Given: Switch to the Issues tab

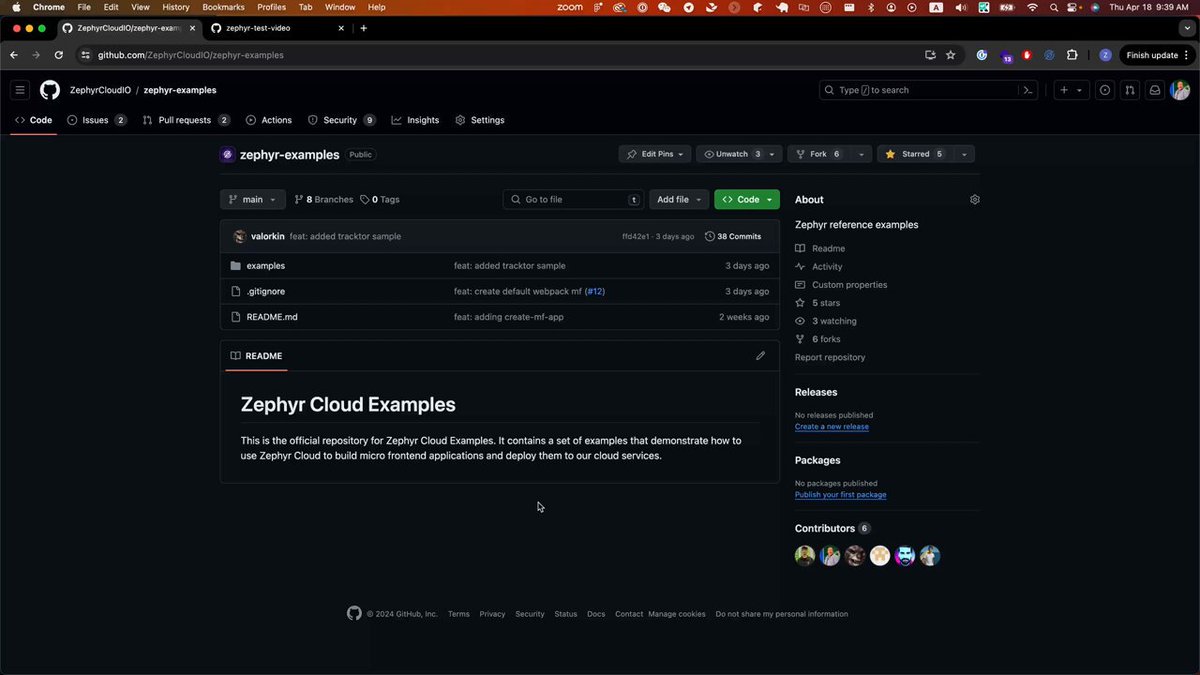Looking at the screenshot, I should 96,120.
